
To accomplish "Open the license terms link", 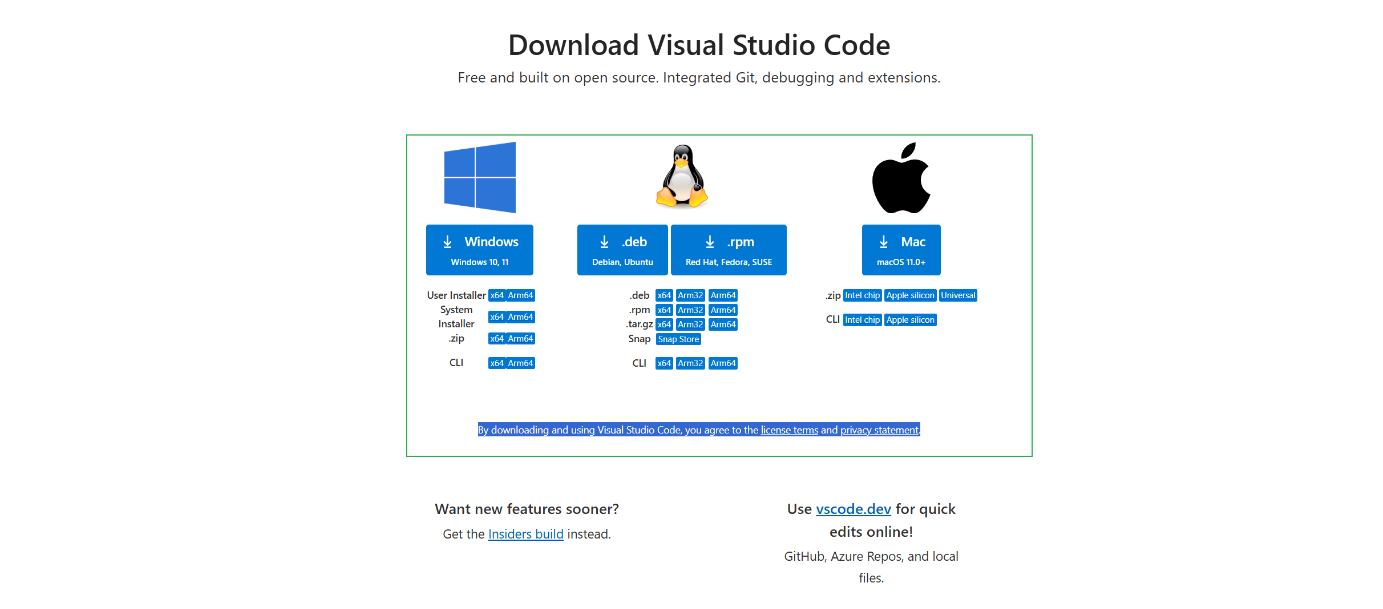I will (789, 430).
